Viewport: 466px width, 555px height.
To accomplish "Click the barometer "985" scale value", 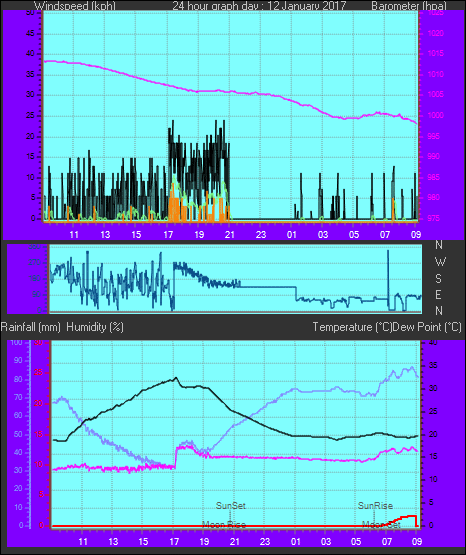I will [x=434, y=177].
